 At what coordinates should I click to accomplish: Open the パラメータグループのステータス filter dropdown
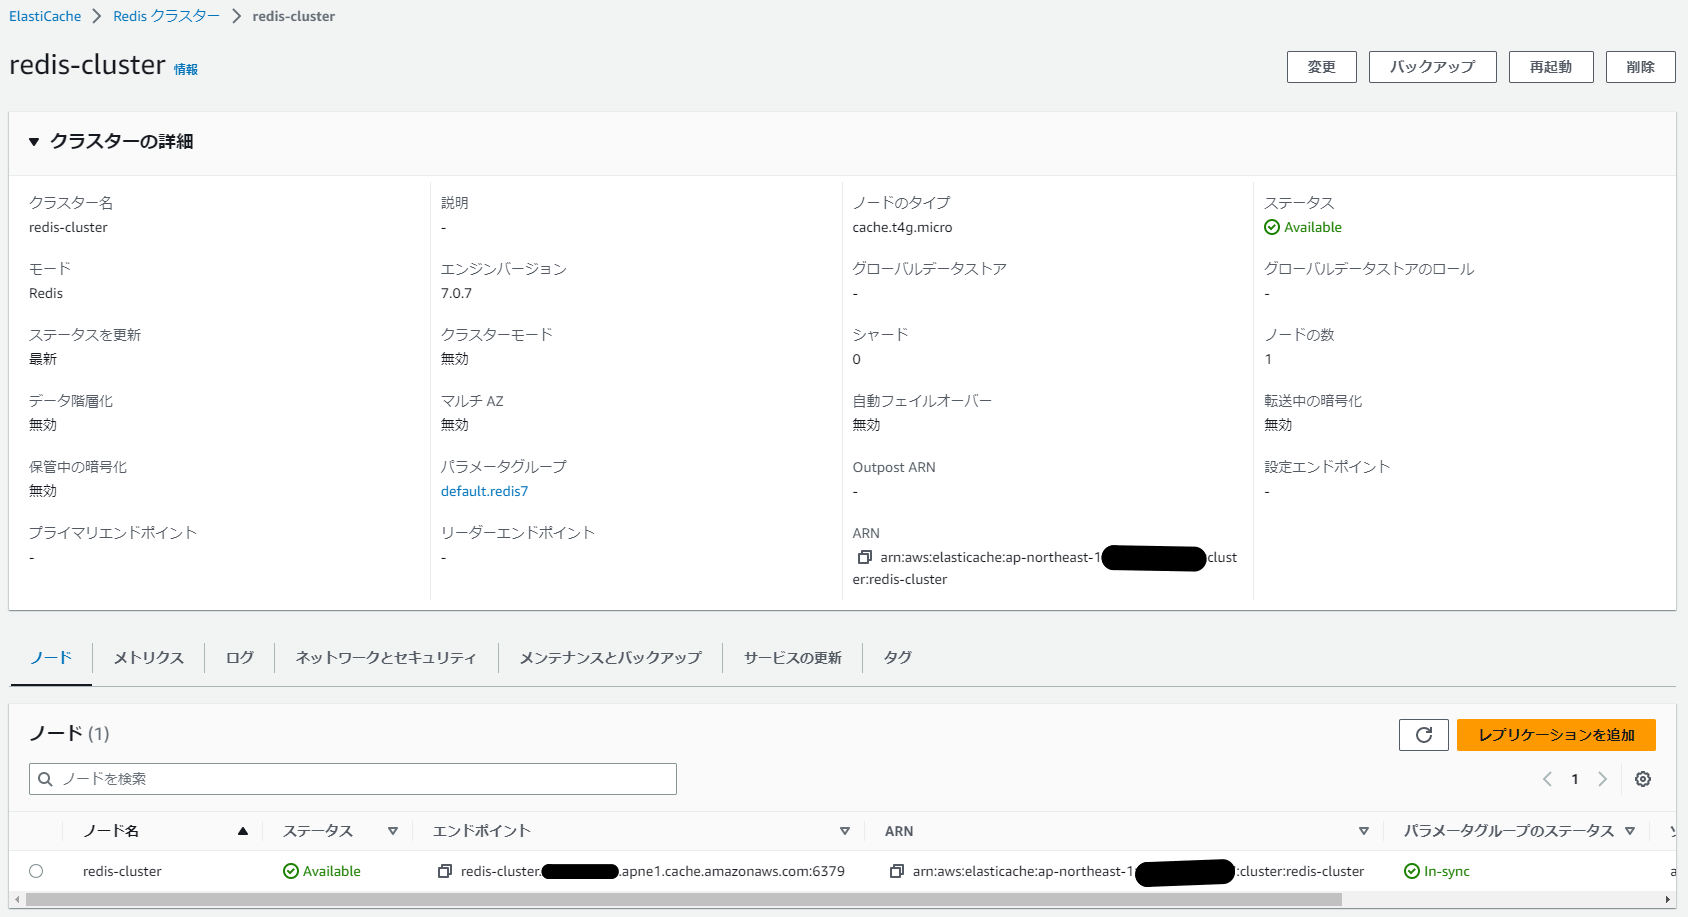click(1631, 830)
